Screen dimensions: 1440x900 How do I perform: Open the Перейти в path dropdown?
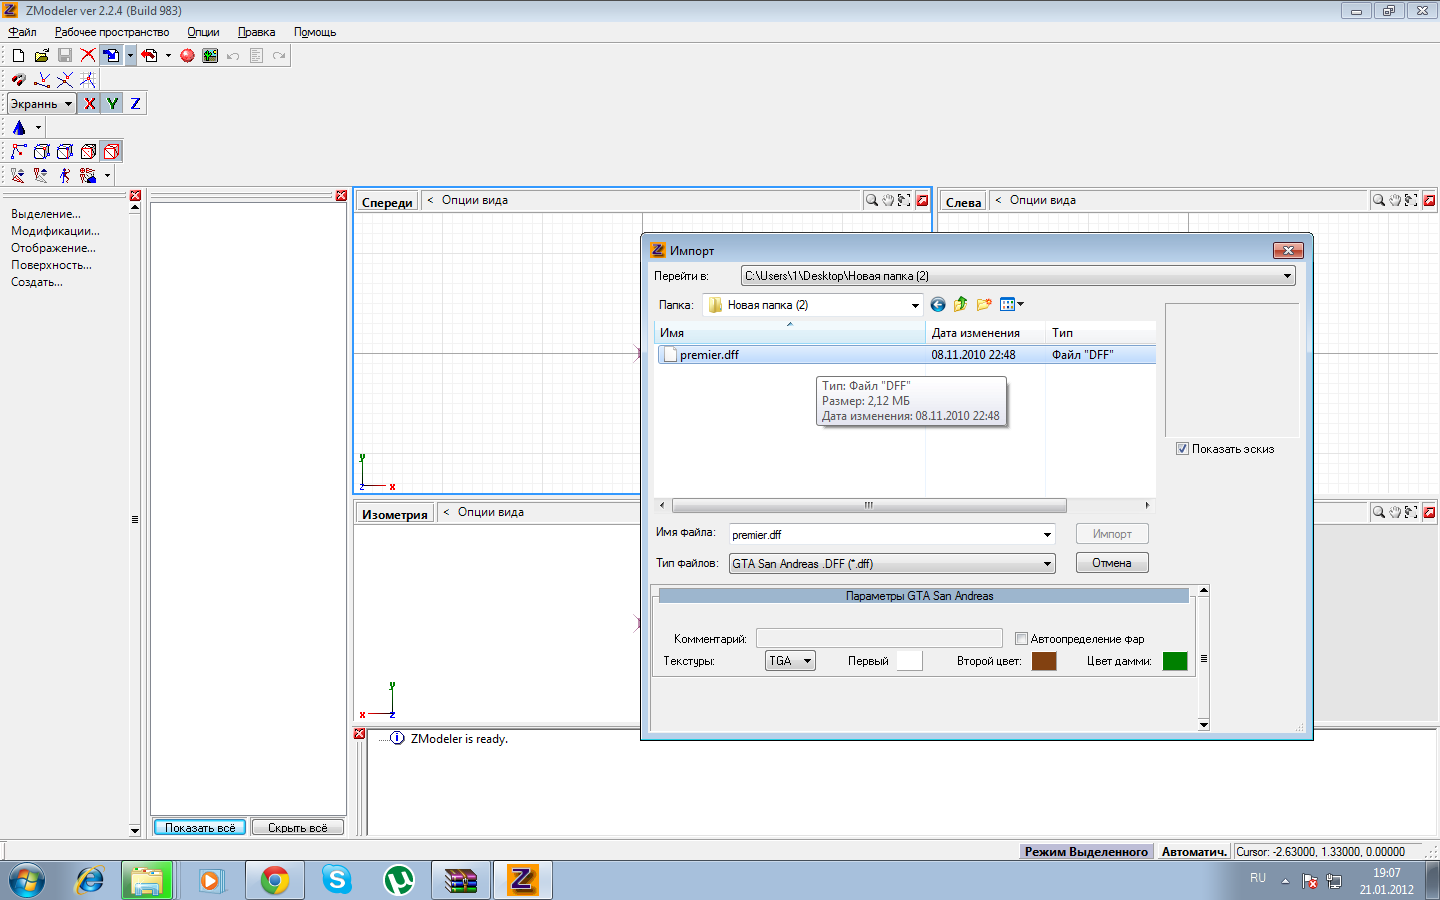point(1287,276)
